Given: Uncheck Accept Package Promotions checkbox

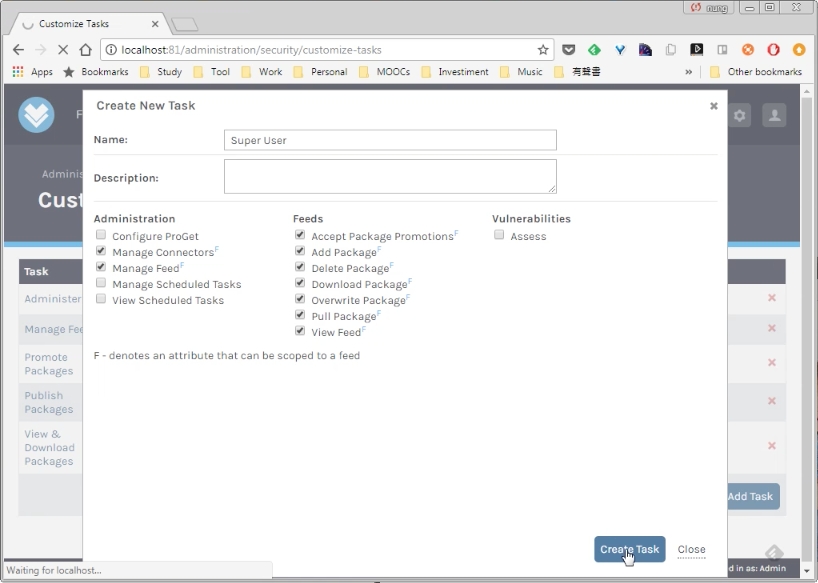Looking at the screenshot, I should [x=300, y=235].
